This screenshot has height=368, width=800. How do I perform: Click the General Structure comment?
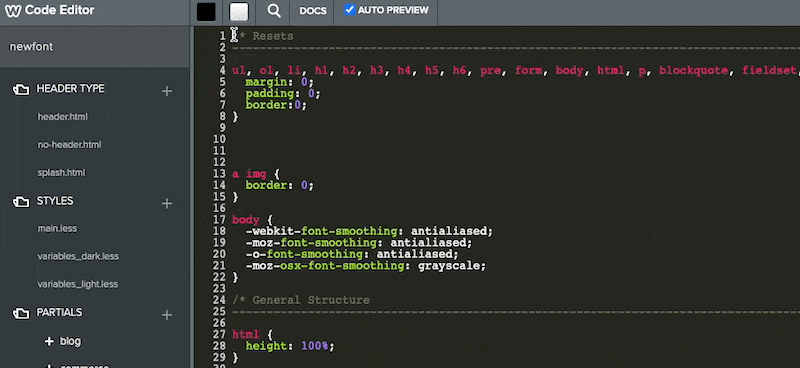click(301, 300)
